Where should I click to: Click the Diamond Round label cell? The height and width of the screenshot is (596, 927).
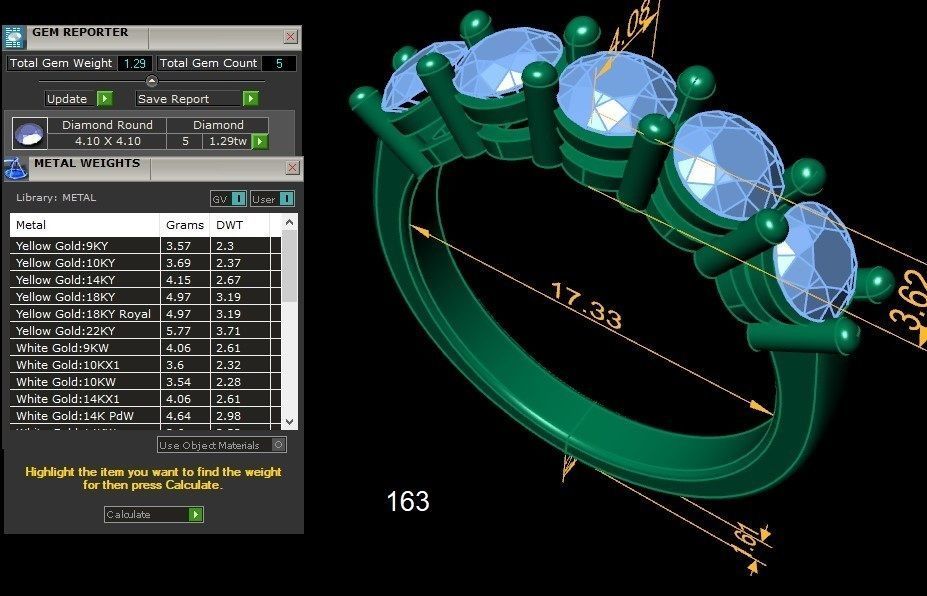pos(108,125)
